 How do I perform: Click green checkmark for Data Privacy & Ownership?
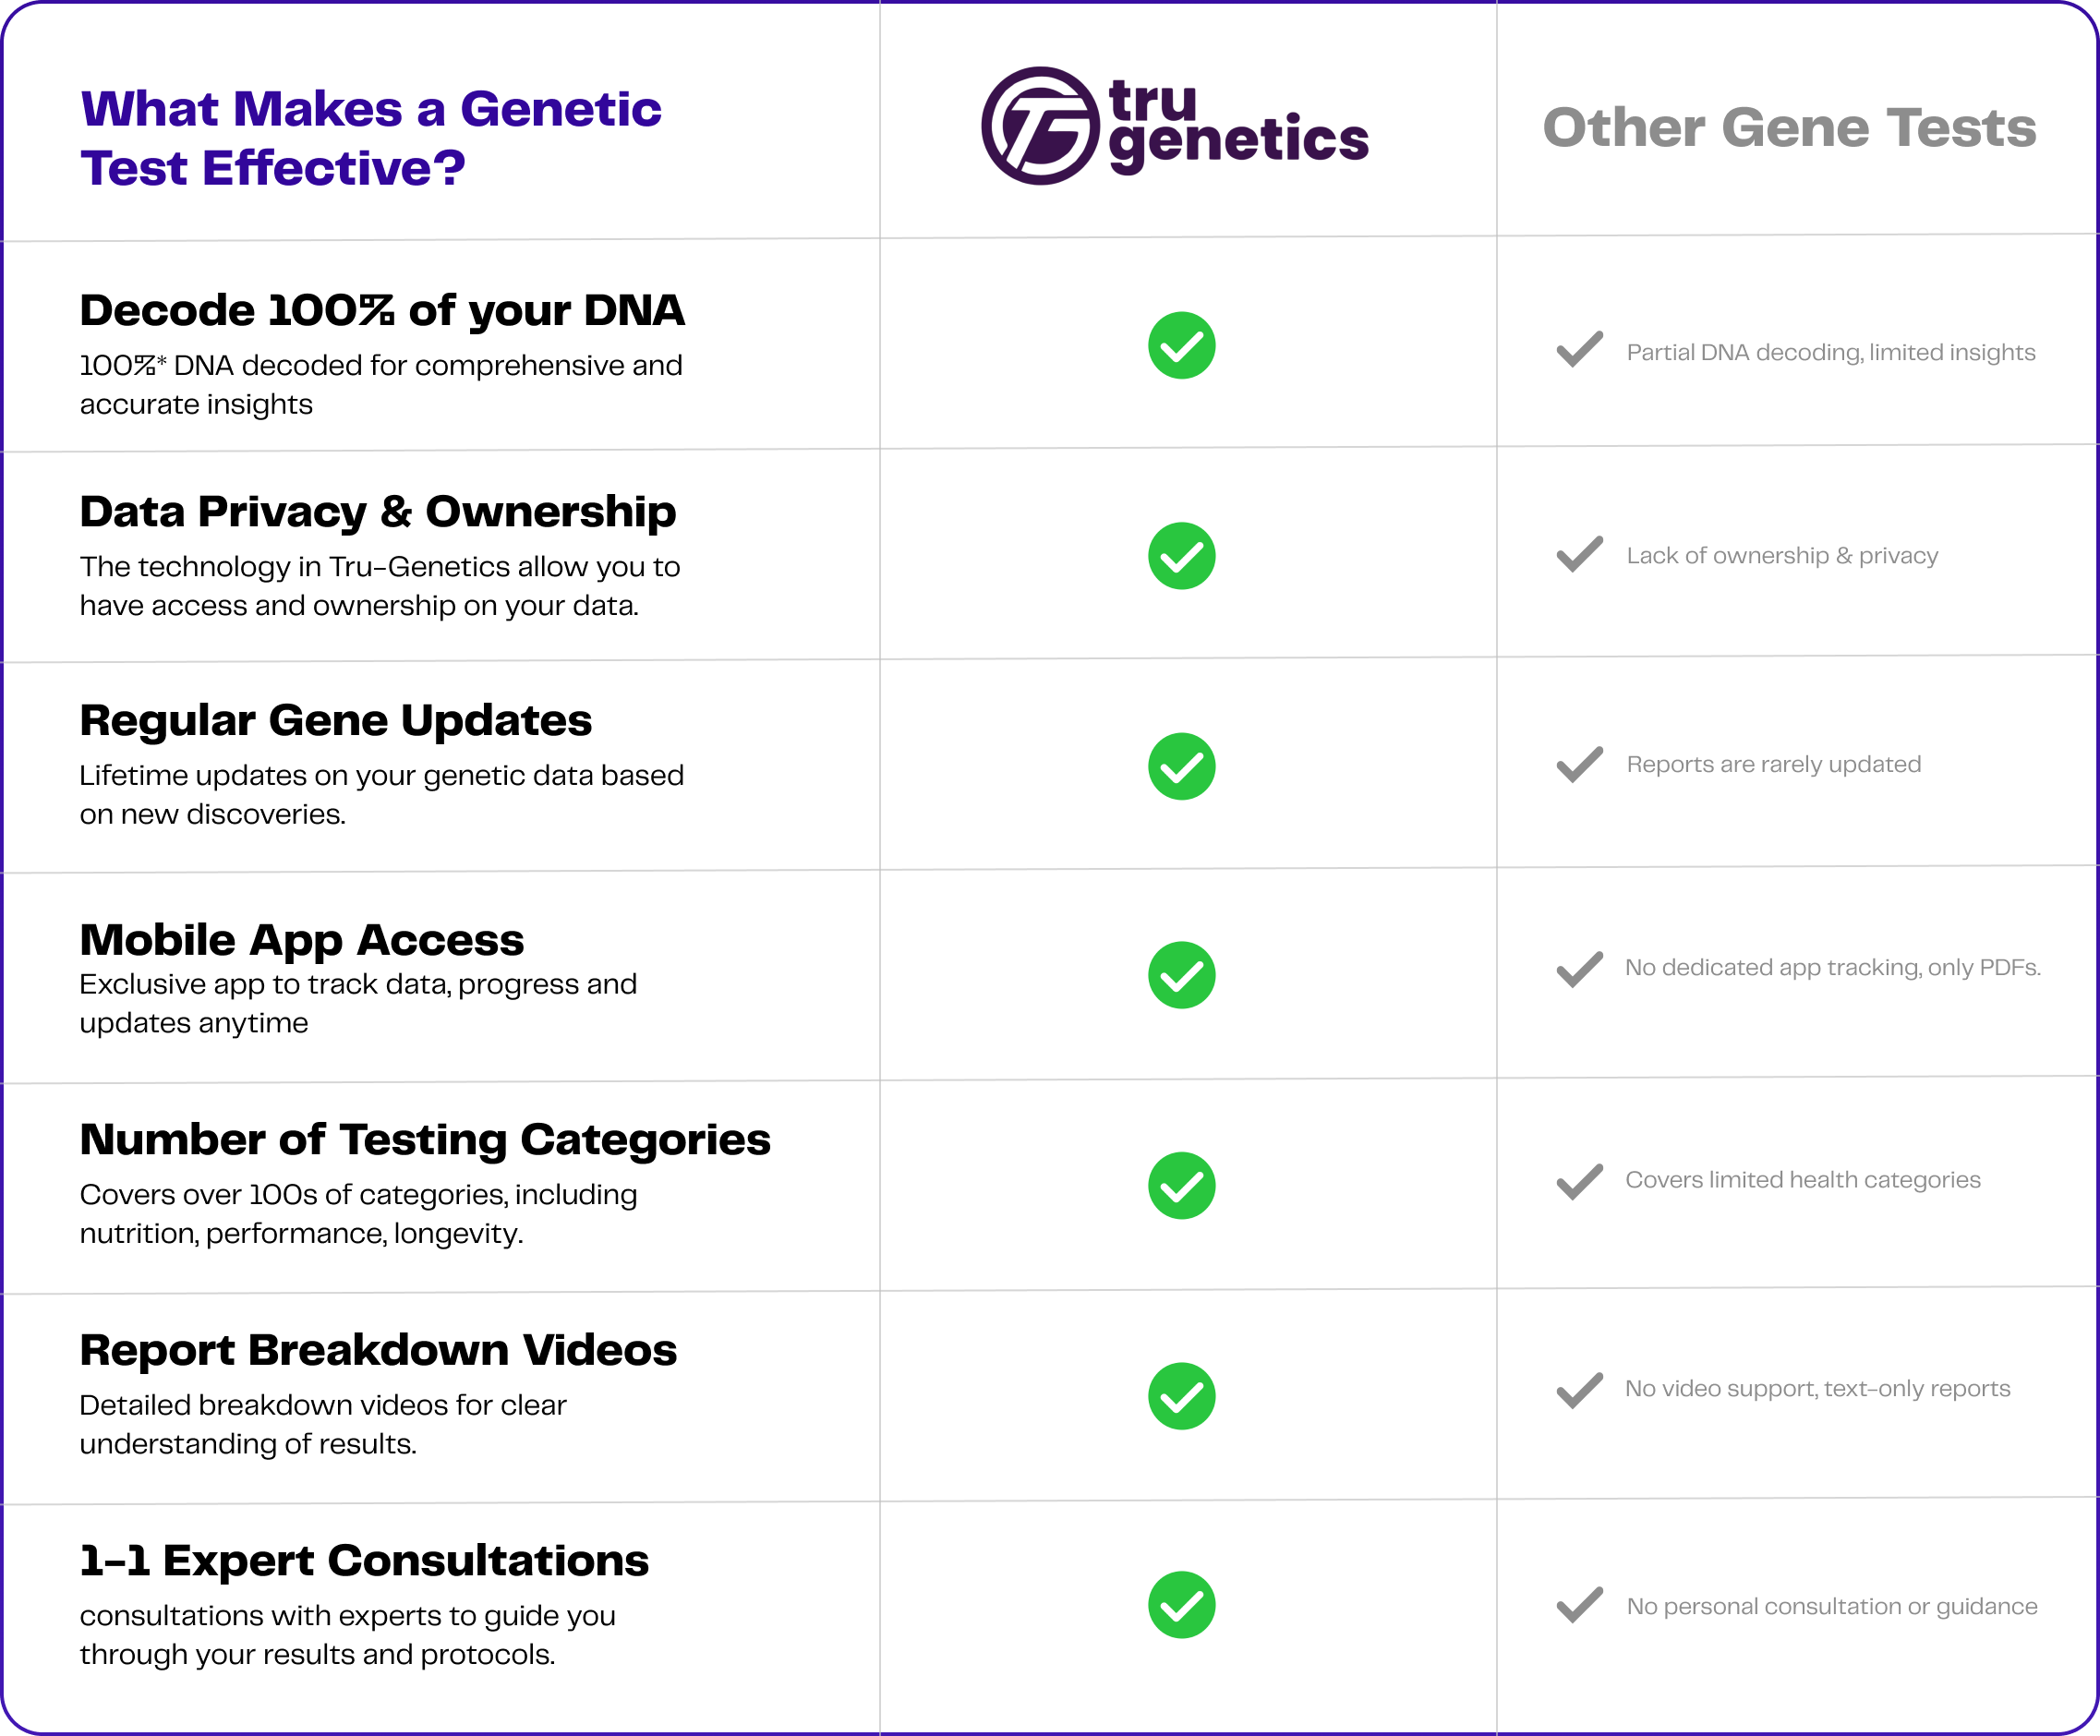(x=1181, y=556)
